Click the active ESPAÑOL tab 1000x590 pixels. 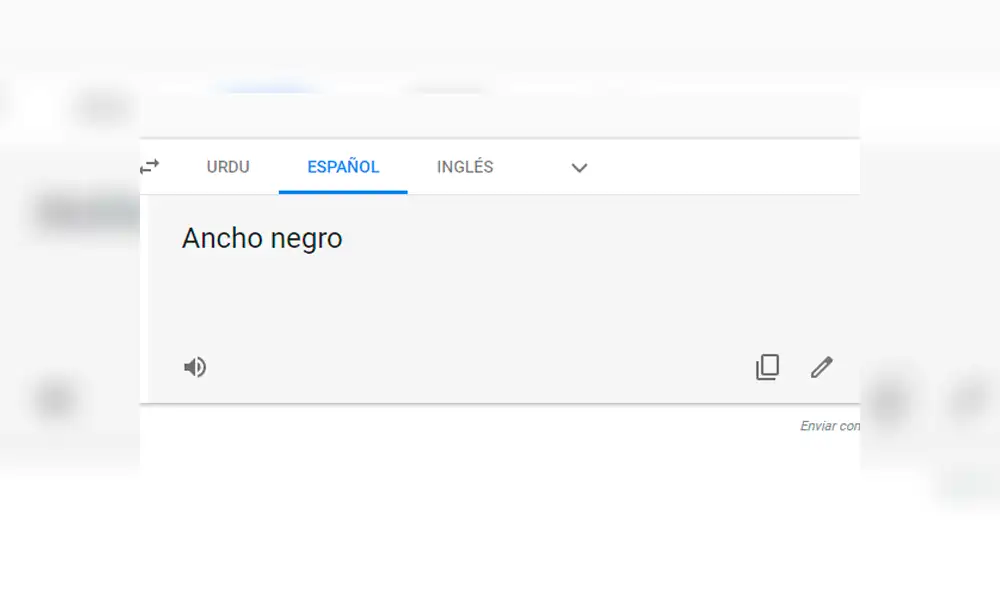(x=343, y=167)
